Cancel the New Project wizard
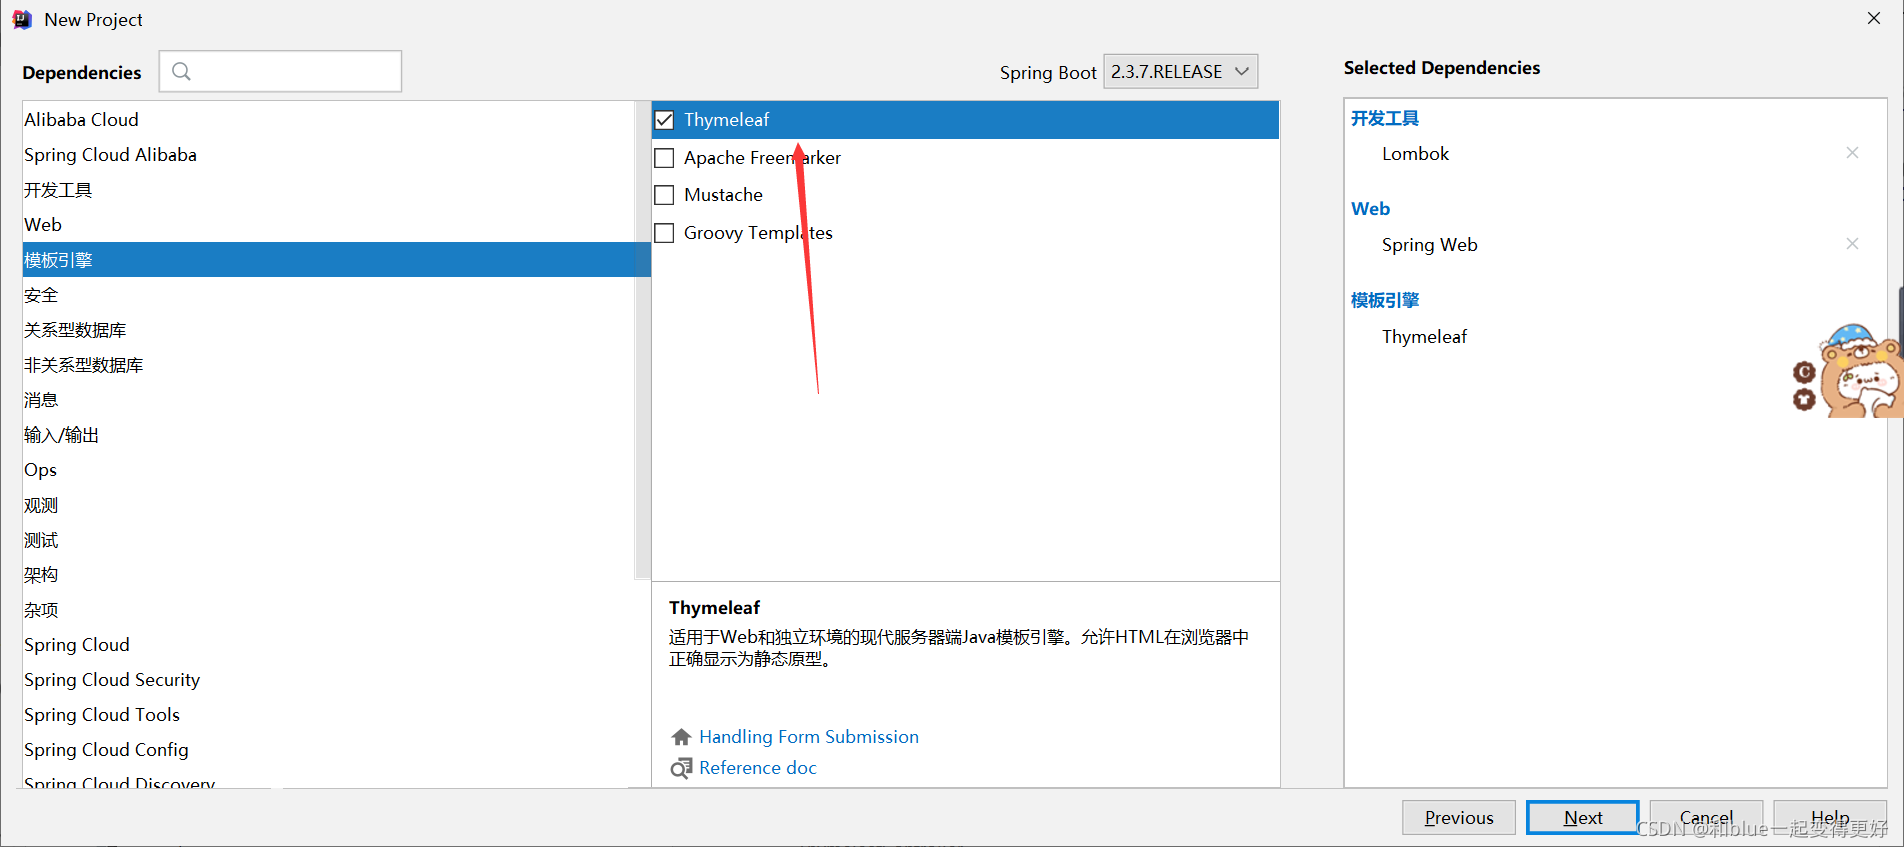The image size is (1904, 847). pyautogui.click(x=1706, y=817)
